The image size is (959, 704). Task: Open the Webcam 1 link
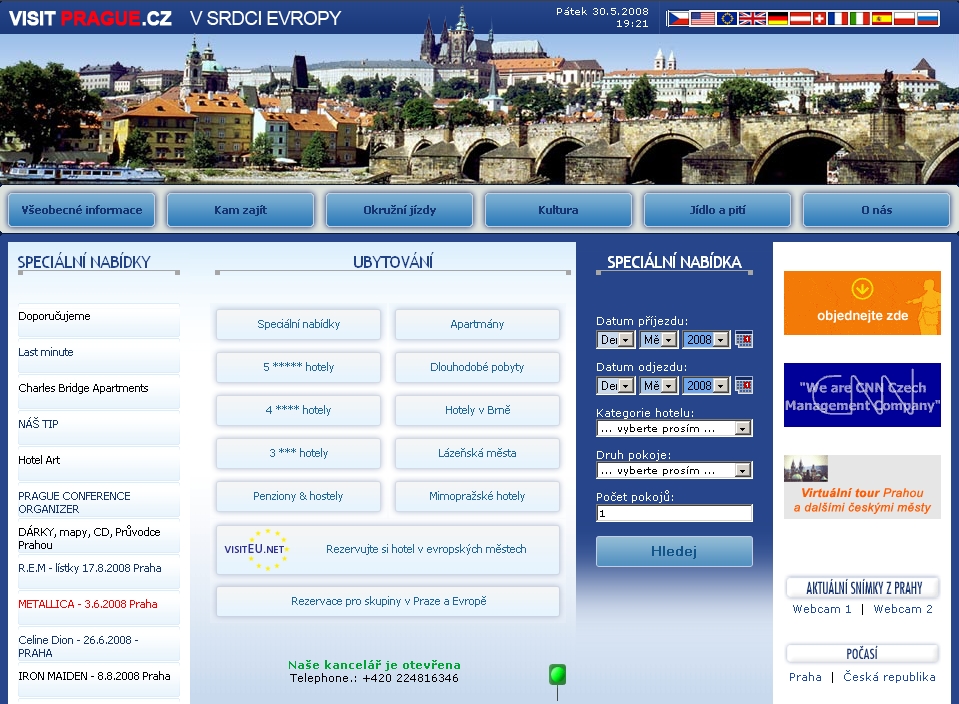[822, 609]
